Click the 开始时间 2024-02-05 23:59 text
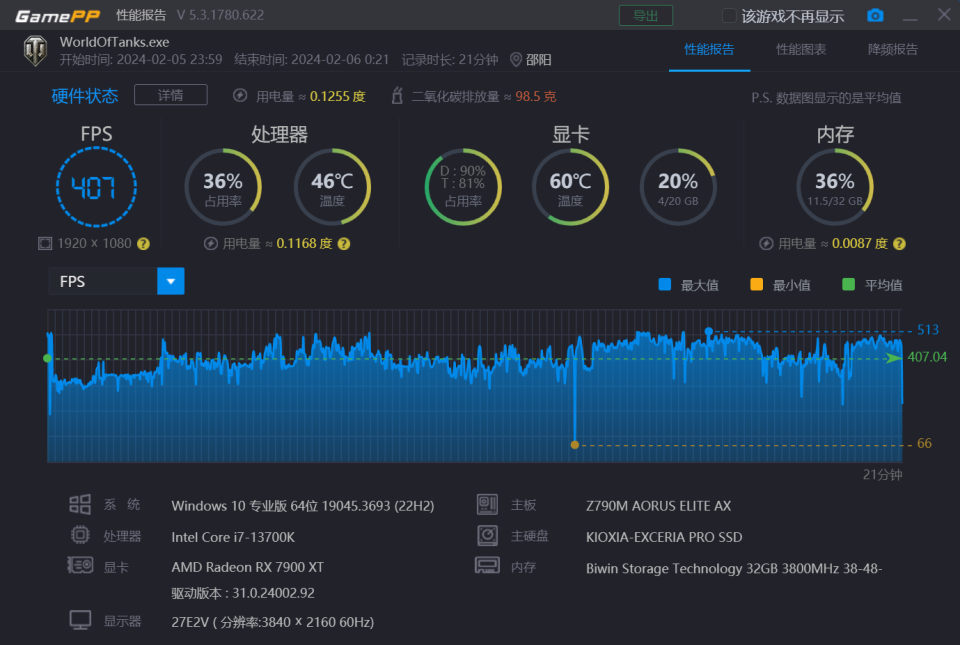The height and width of the screenshot is (645, 960). coord(141,59)
